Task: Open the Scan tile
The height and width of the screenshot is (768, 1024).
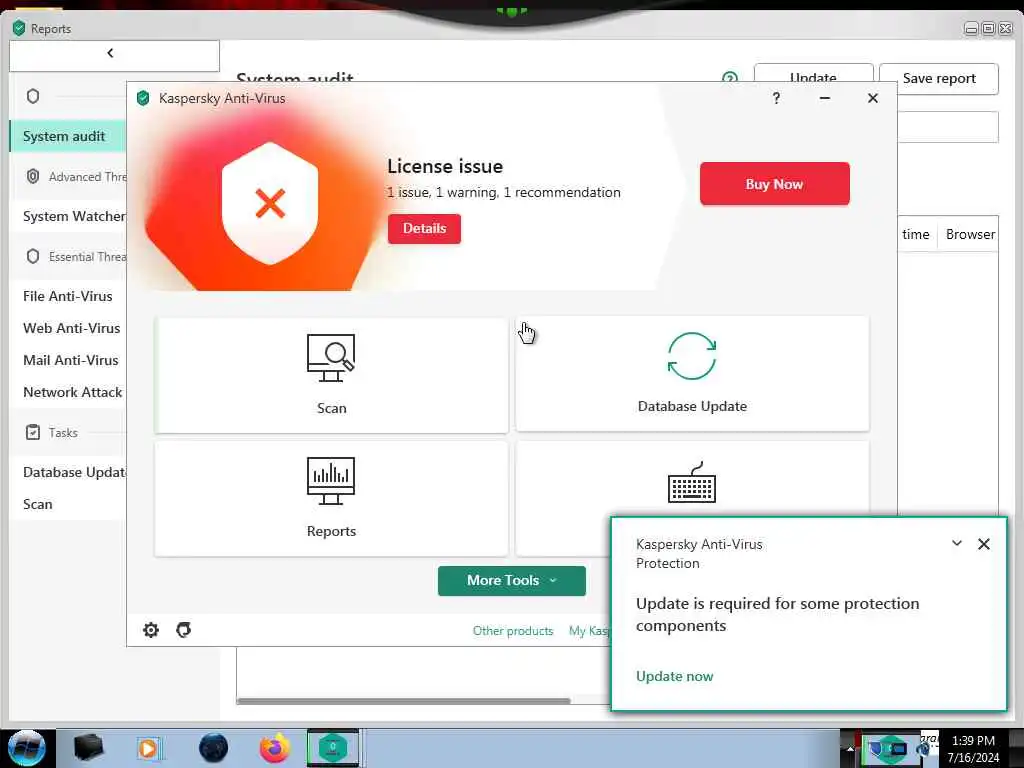Action: click(331, 375)
